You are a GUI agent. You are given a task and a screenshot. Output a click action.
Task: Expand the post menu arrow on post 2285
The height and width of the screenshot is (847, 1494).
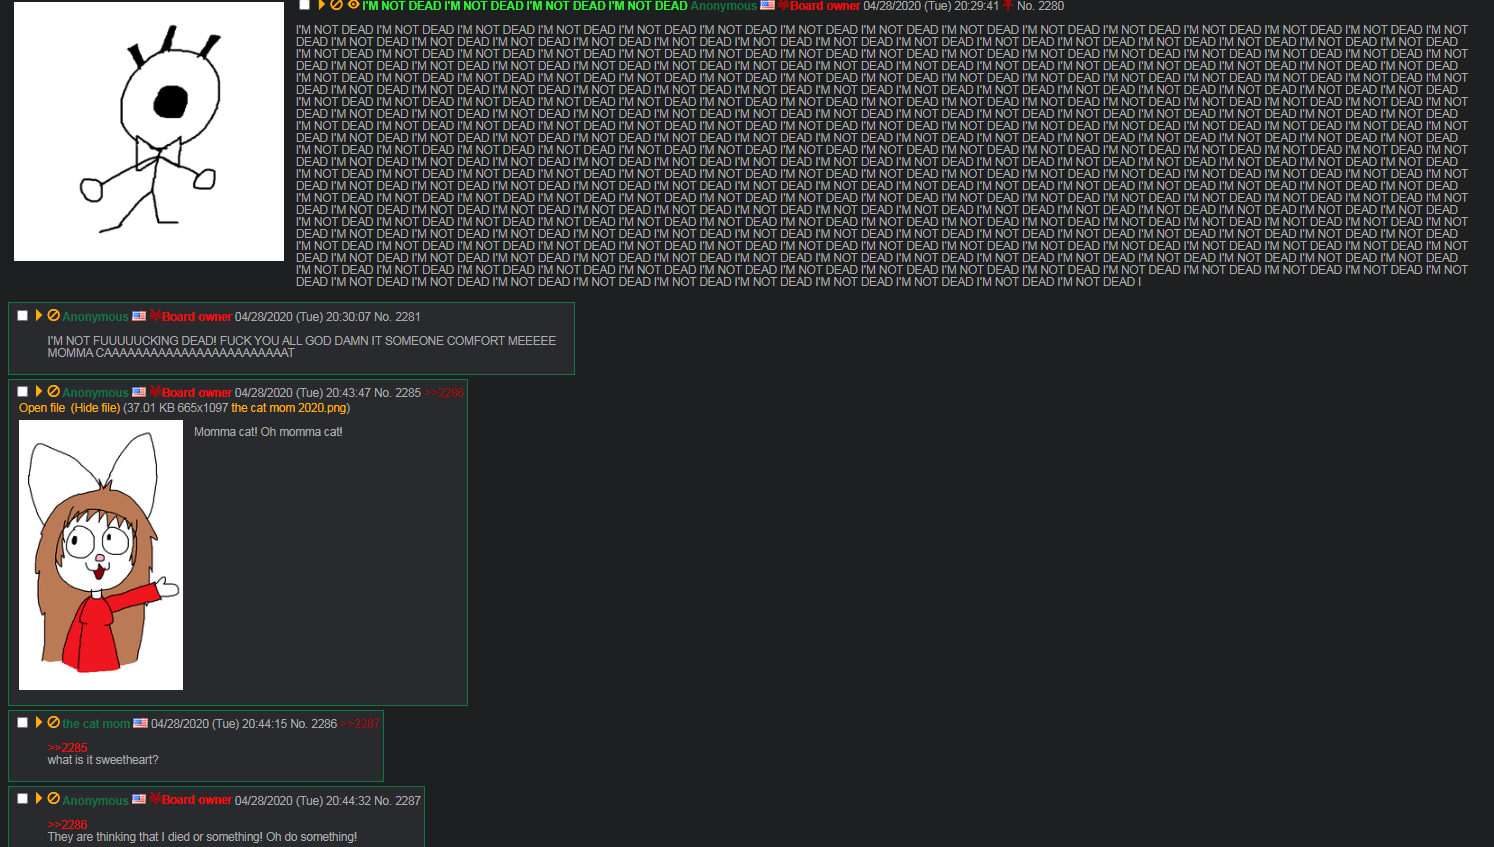pyautogui.click(x=39, y=391)
